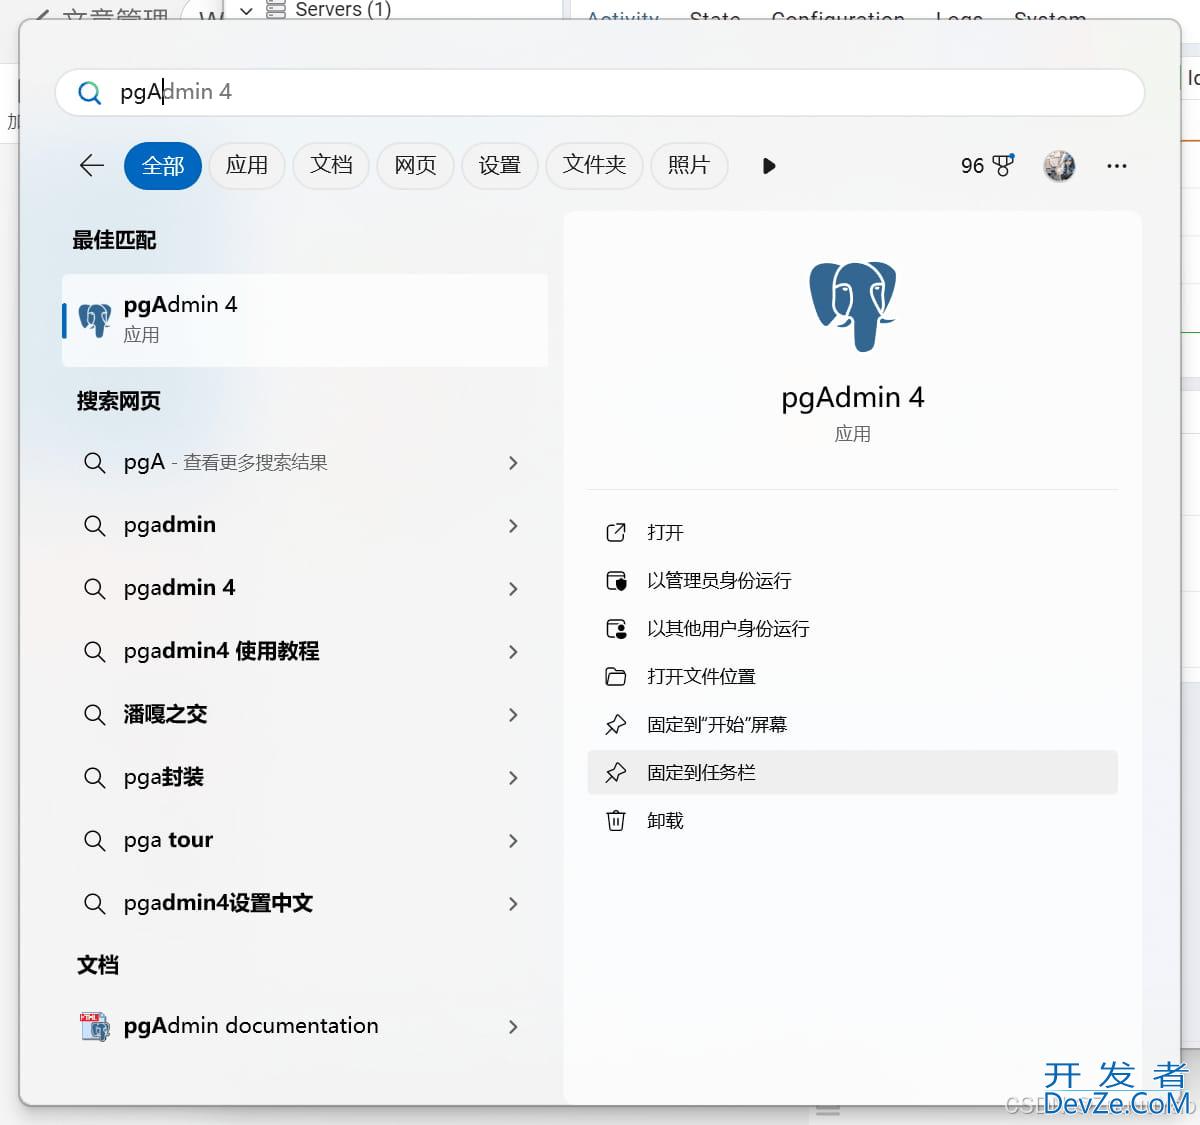Click the pgAdmin 4 title in details pane
Viewport: 1200px width, 1125px height.
tap(853, 398)
